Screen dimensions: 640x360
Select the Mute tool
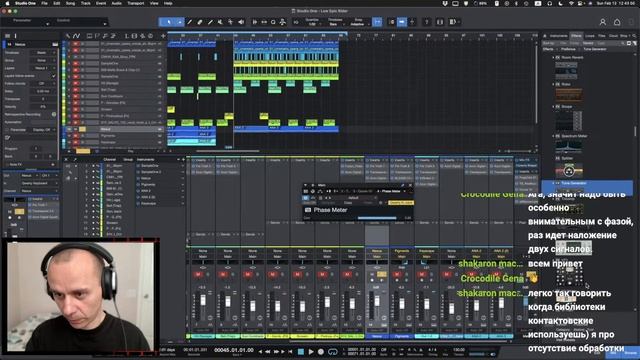coord(220,22)
